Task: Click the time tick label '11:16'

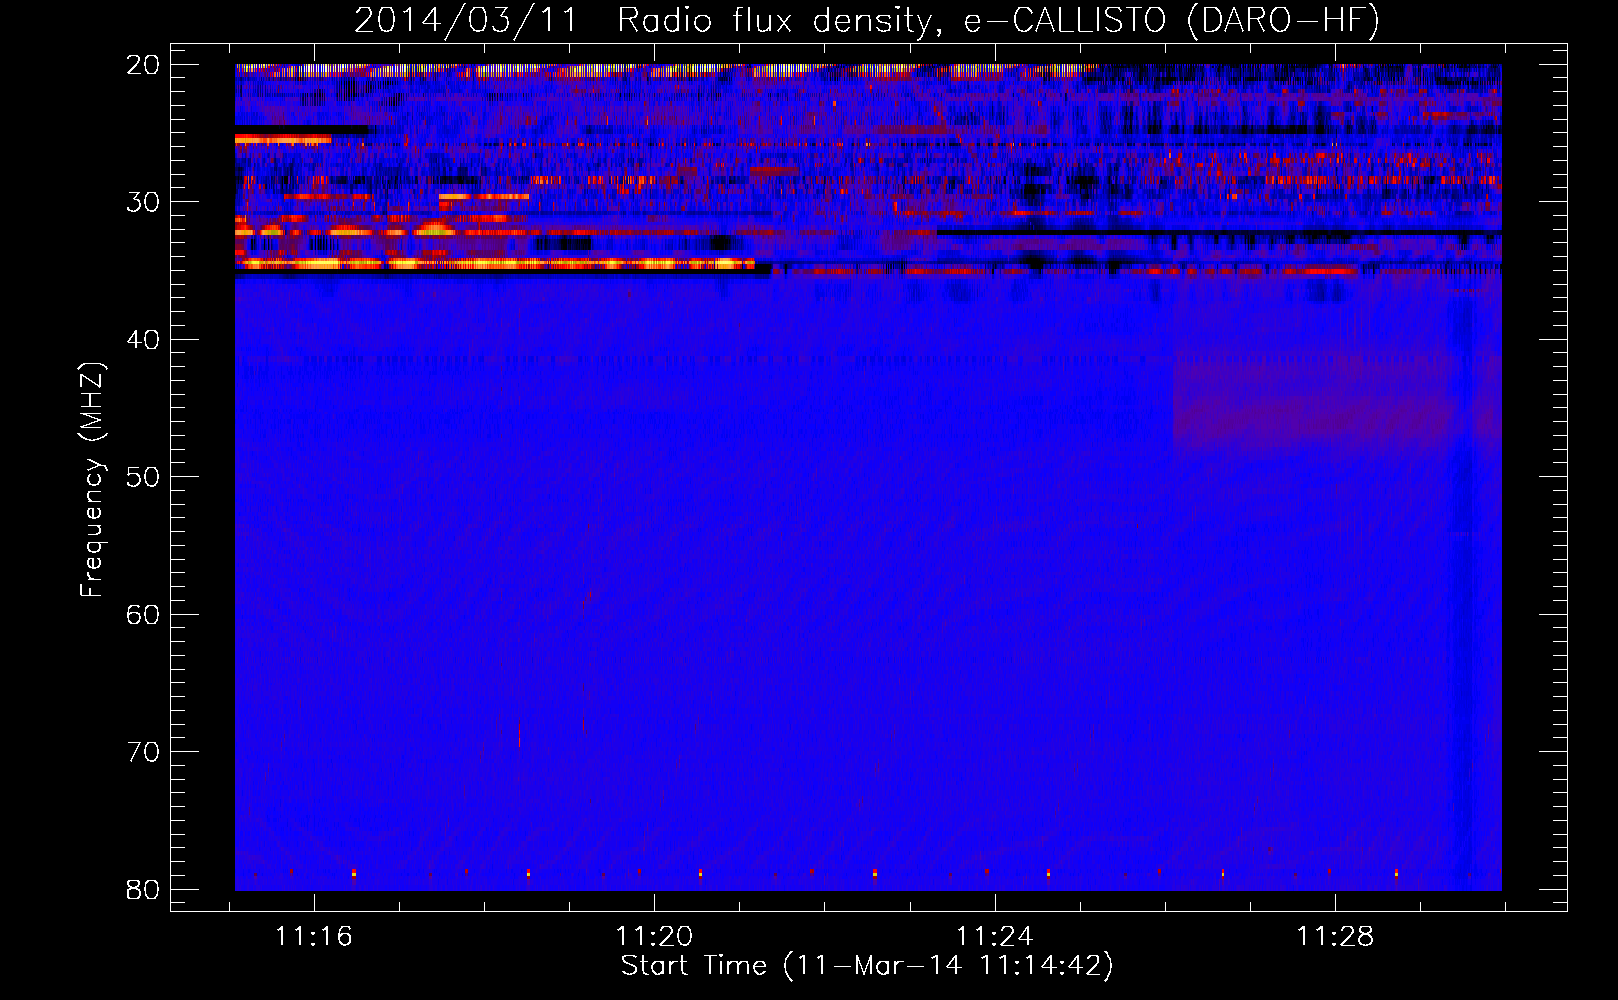Action: (314, 937)
